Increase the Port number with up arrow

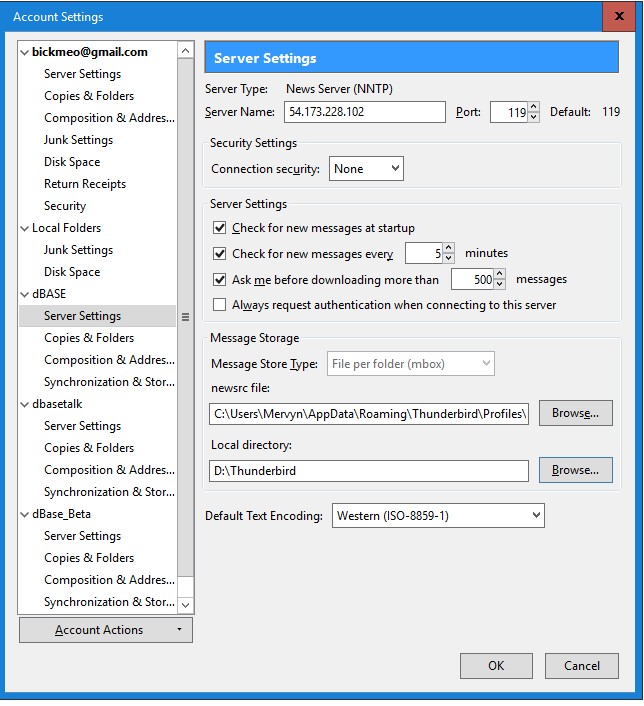coord(534,108)
